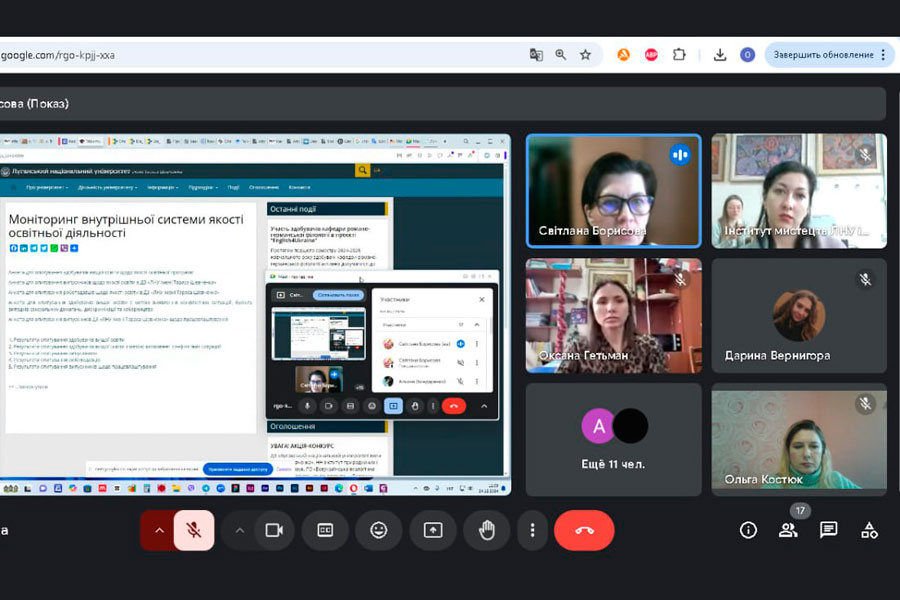Viewport: 900px width, 600px height.
Task: Open the browser profile avatar
Action: pyautogui.click(x=747, y=55)
